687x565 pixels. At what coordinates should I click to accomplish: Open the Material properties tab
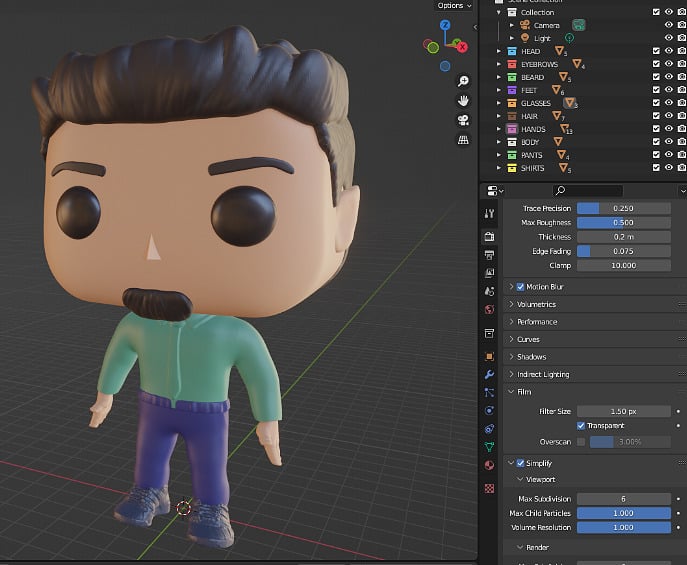pyautogui.click(x=489, y=465)
